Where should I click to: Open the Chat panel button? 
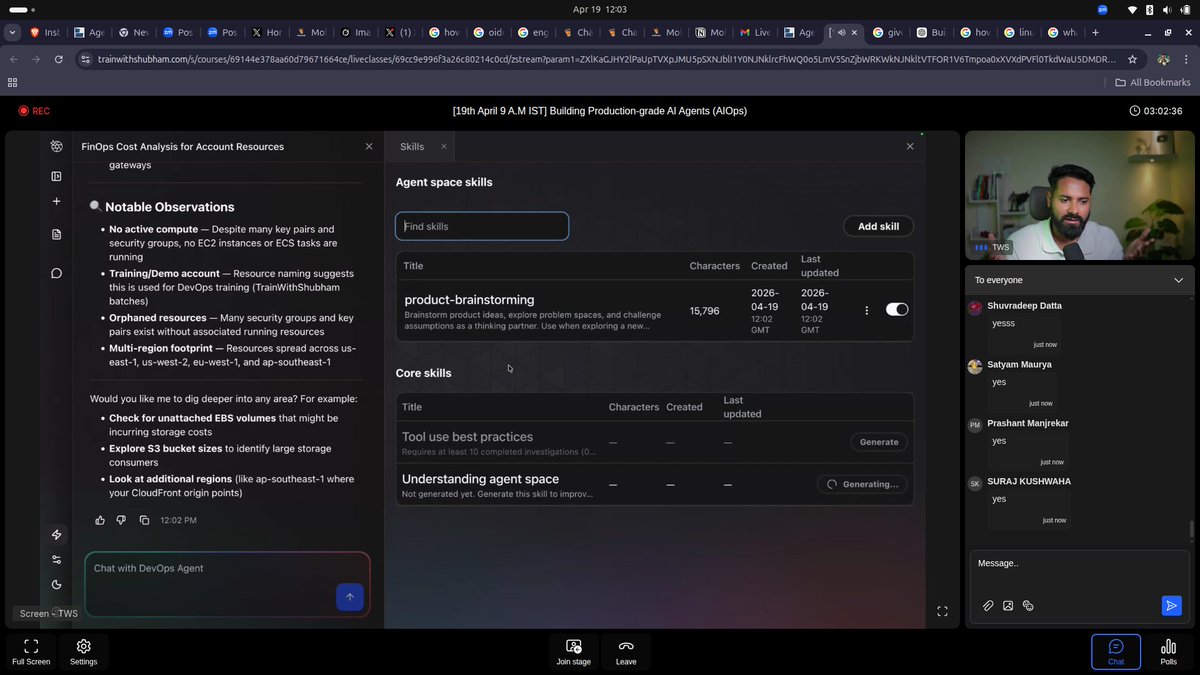(x=1116, y=652)
